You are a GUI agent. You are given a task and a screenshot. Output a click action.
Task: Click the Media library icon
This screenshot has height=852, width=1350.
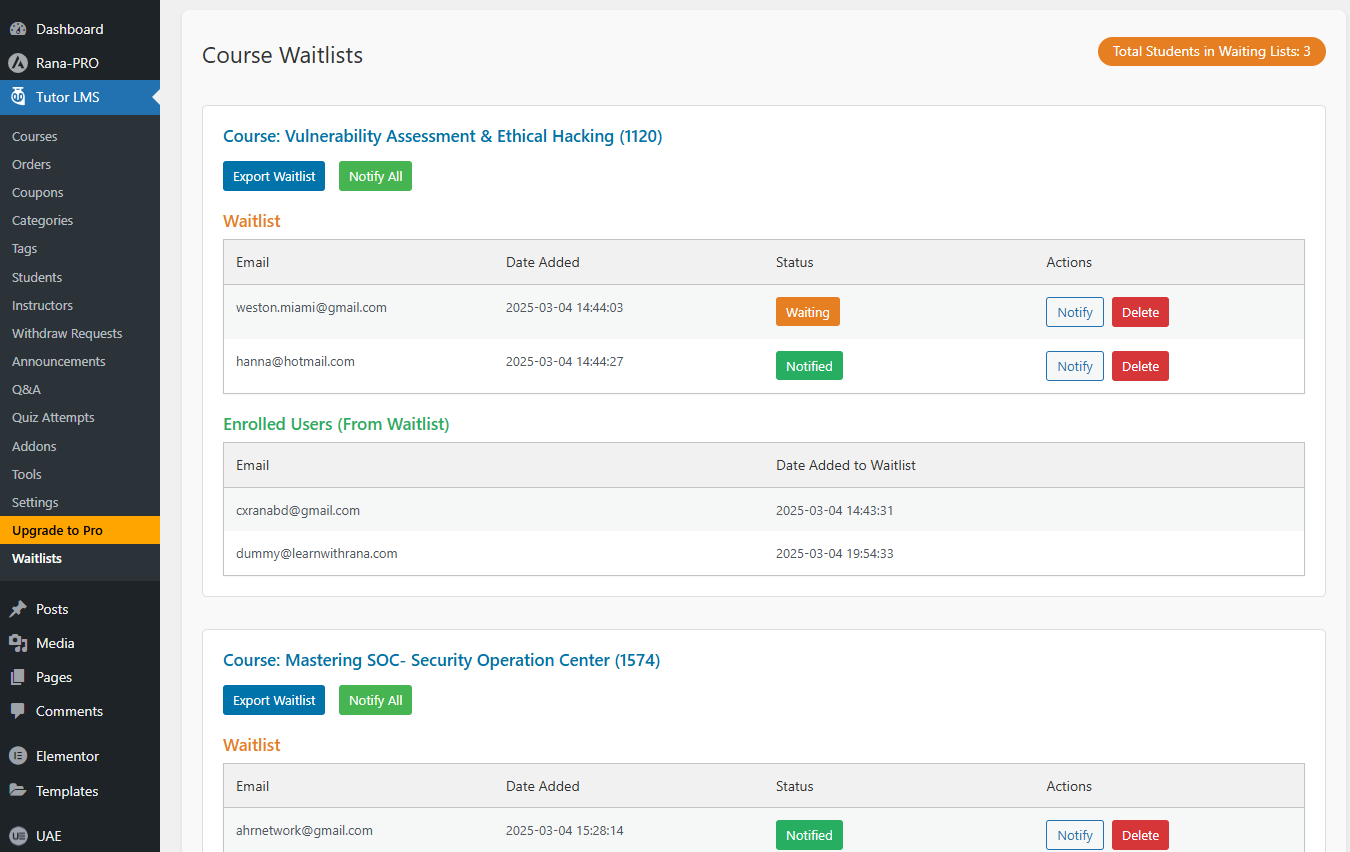point(18,643)
